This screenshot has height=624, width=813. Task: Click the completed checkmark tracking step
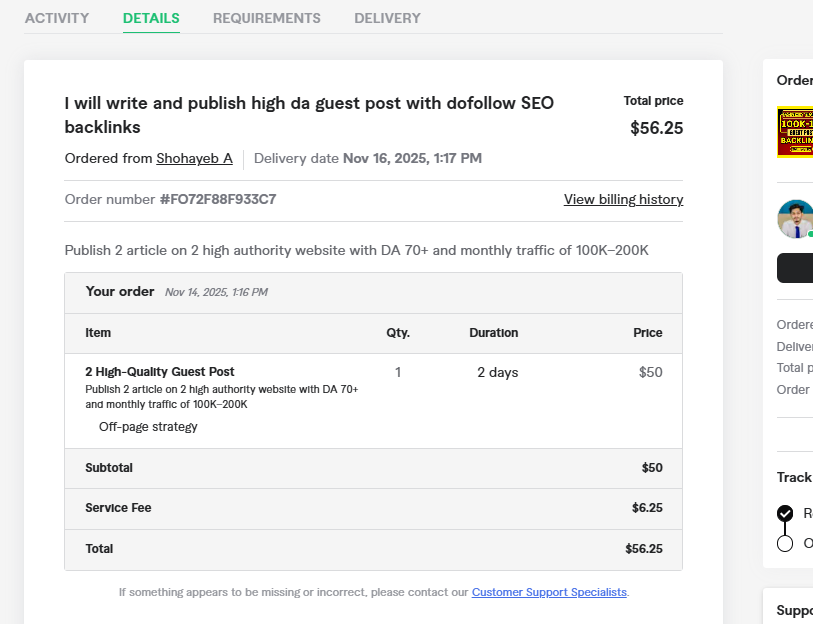pos(785,513)
